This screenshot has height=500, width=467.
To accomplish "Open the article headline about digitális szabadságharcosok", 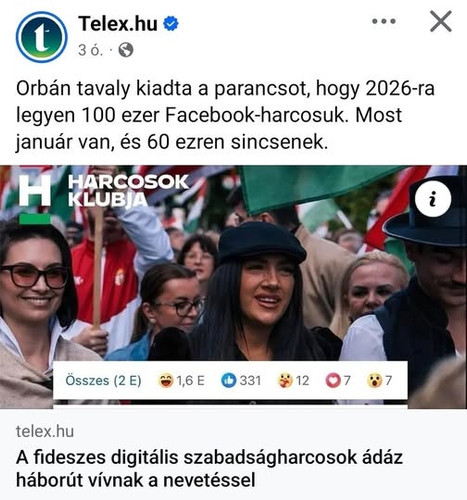I will tap(209, 469).
